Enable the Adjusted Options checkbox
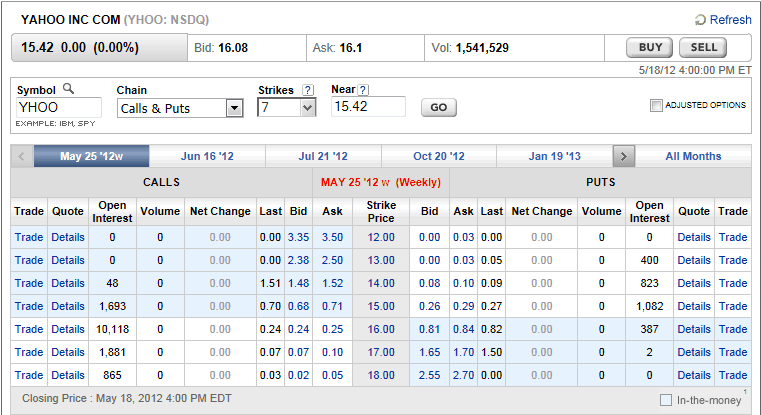The image size is (761, 415). click(x=656, y=105)
